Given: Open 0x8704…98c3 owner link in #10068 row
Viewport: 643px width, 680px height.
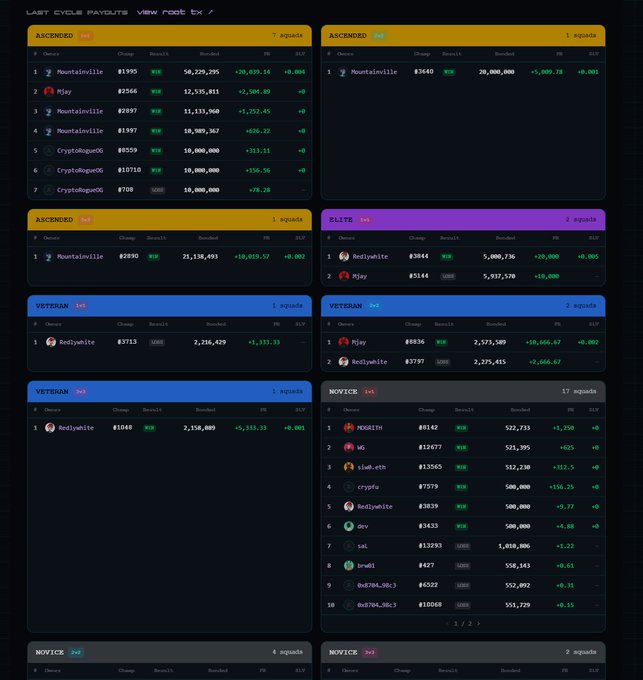Looking at the screenshot, I should pyautogui.click(x=377, y=605).
